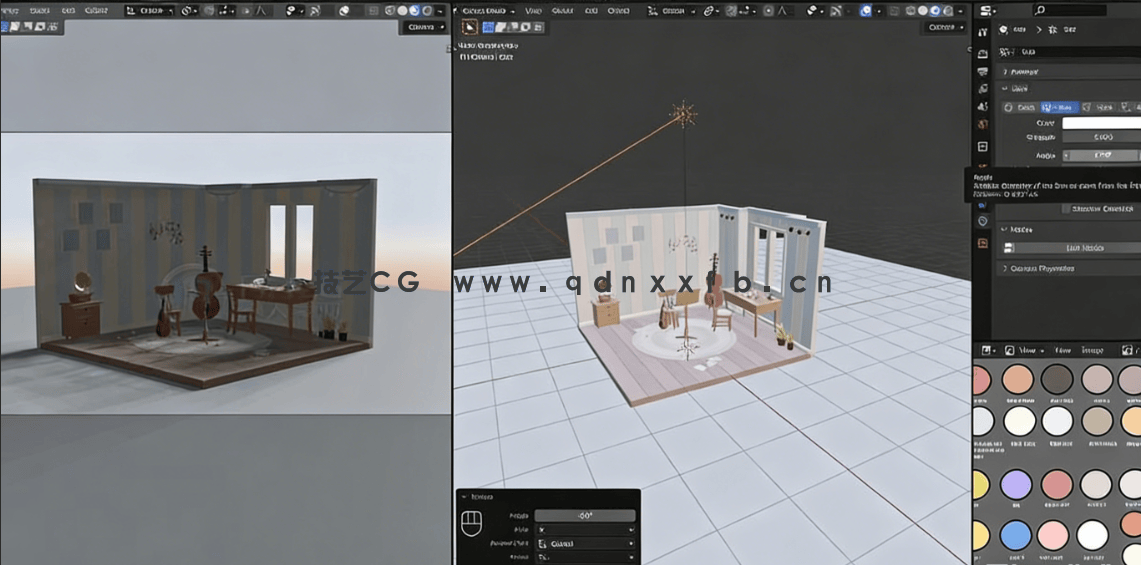Screen dimensions: 1141x565
Task: Open the Render properties tab icon
Action: pyautogui.click(x=983, y=53)
